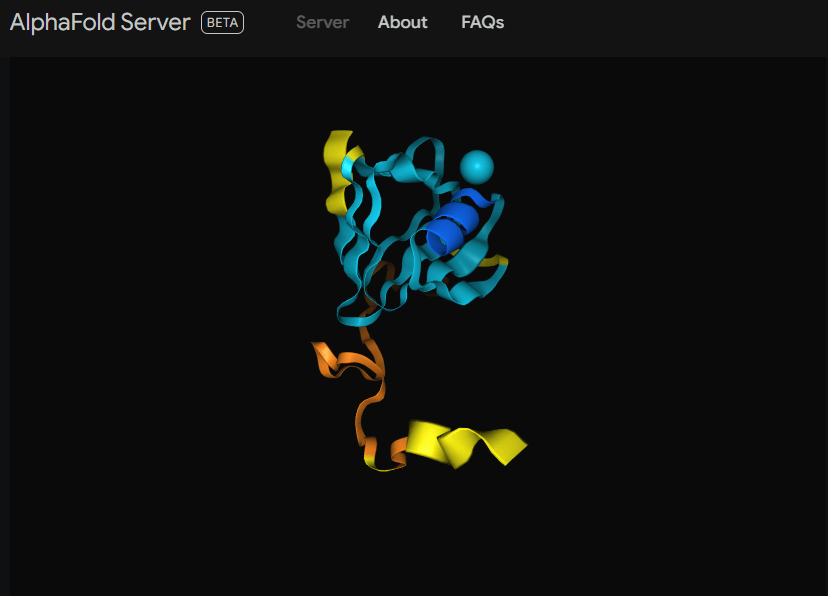Select the large yellow helix below the protein
Viewport: 828px width, 596px height.
pyautogui.click(x=465, y=444)
